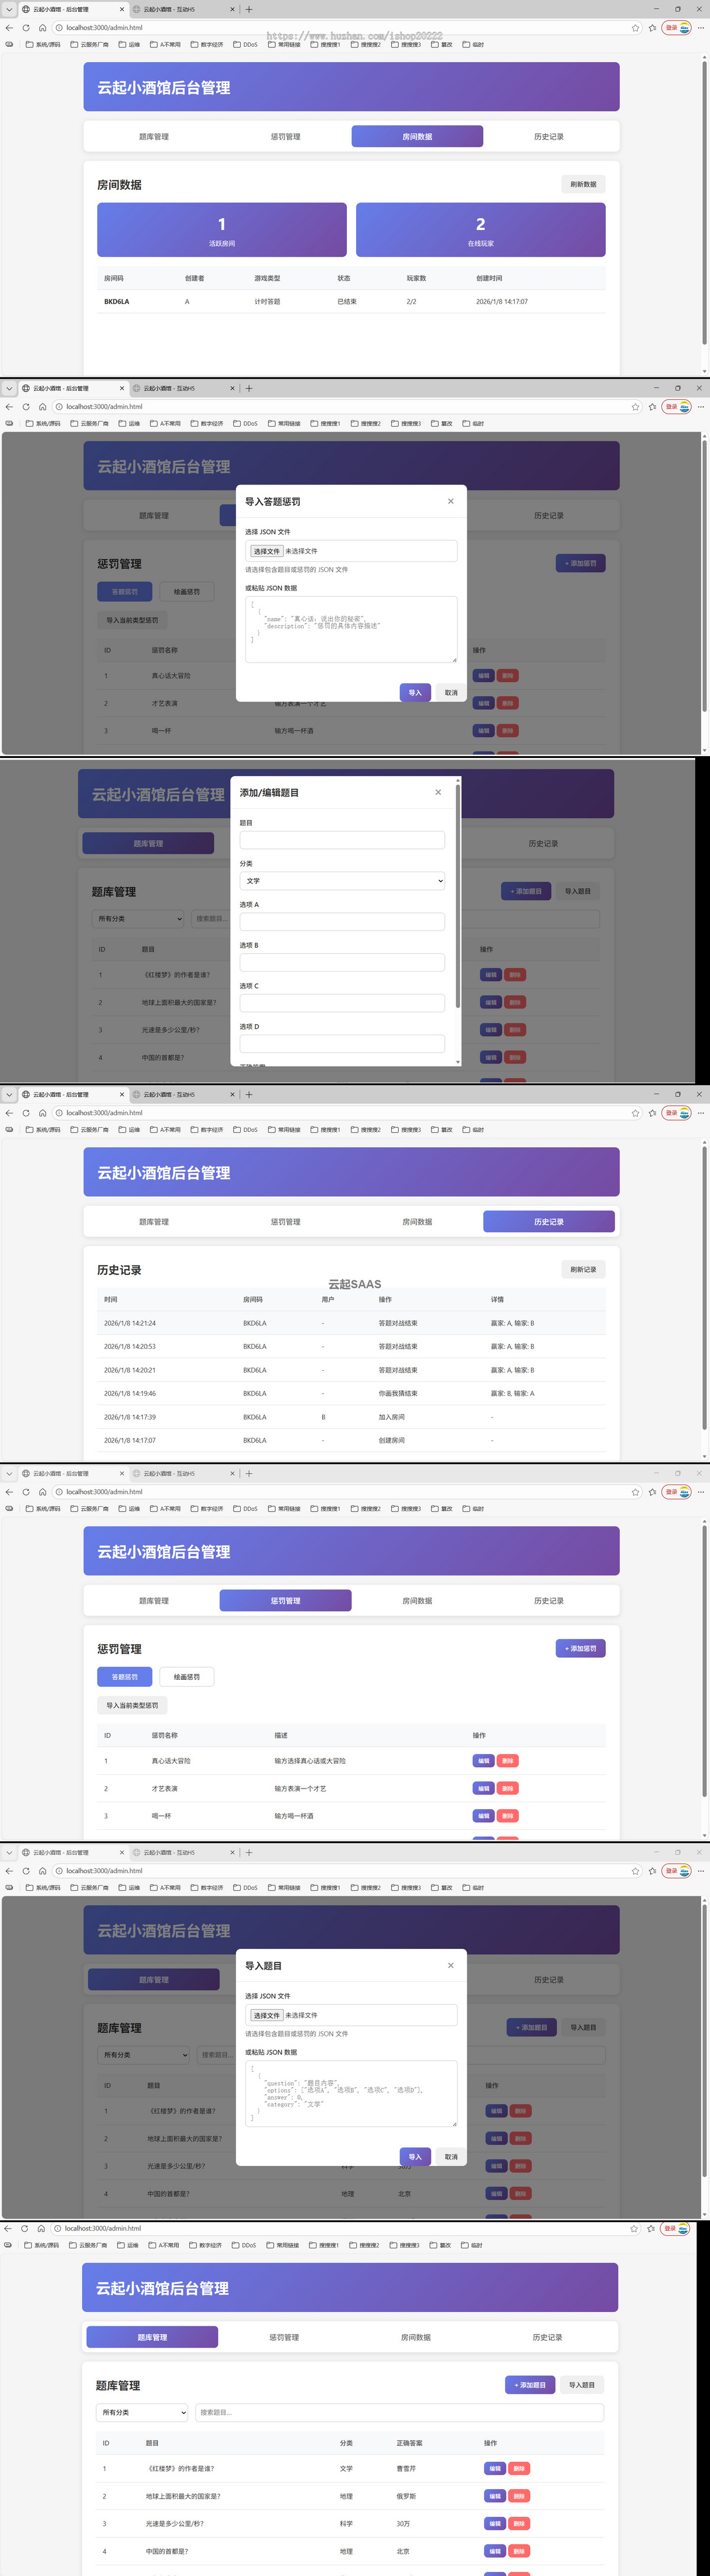Click 刷新记录 button on 历史记录 page

583,1269
